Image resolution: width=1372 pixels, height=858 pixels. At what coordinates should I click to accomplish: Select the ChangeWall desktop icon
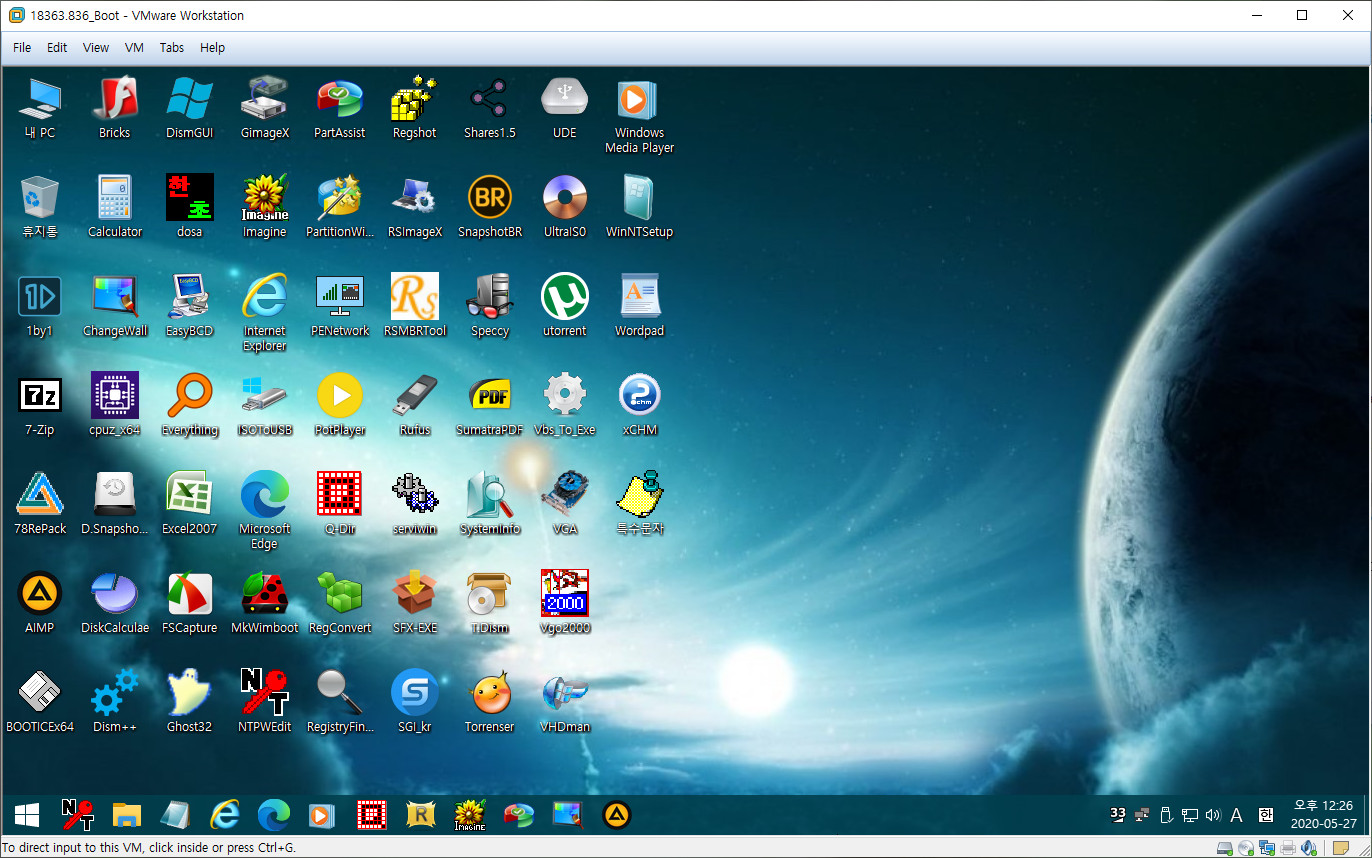point(115,306)
